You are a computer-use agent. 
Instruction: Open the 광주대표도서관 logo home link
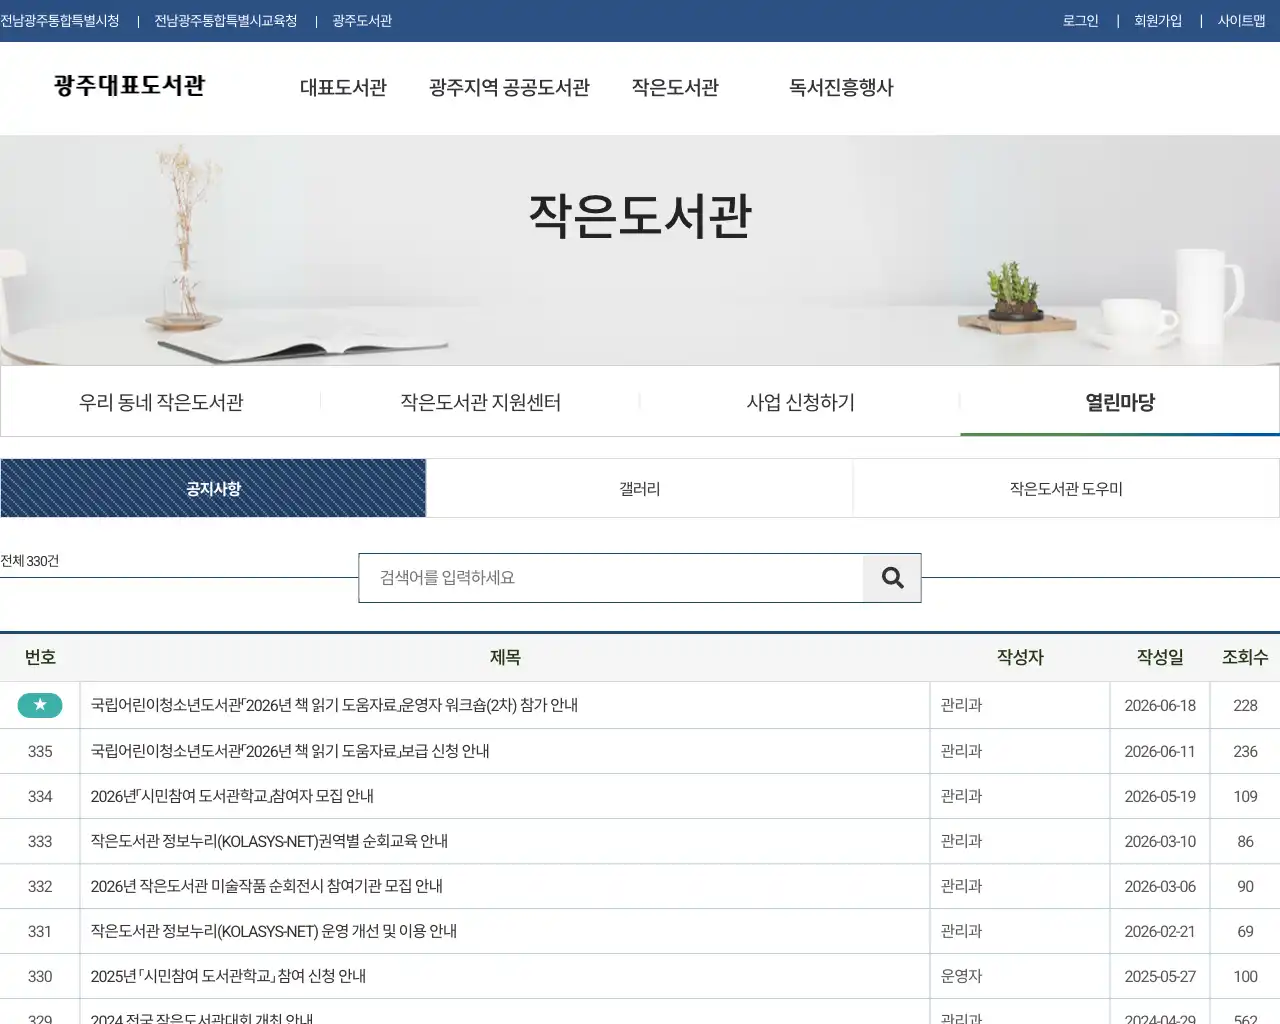pyautogui.click(x=130, y=86)
